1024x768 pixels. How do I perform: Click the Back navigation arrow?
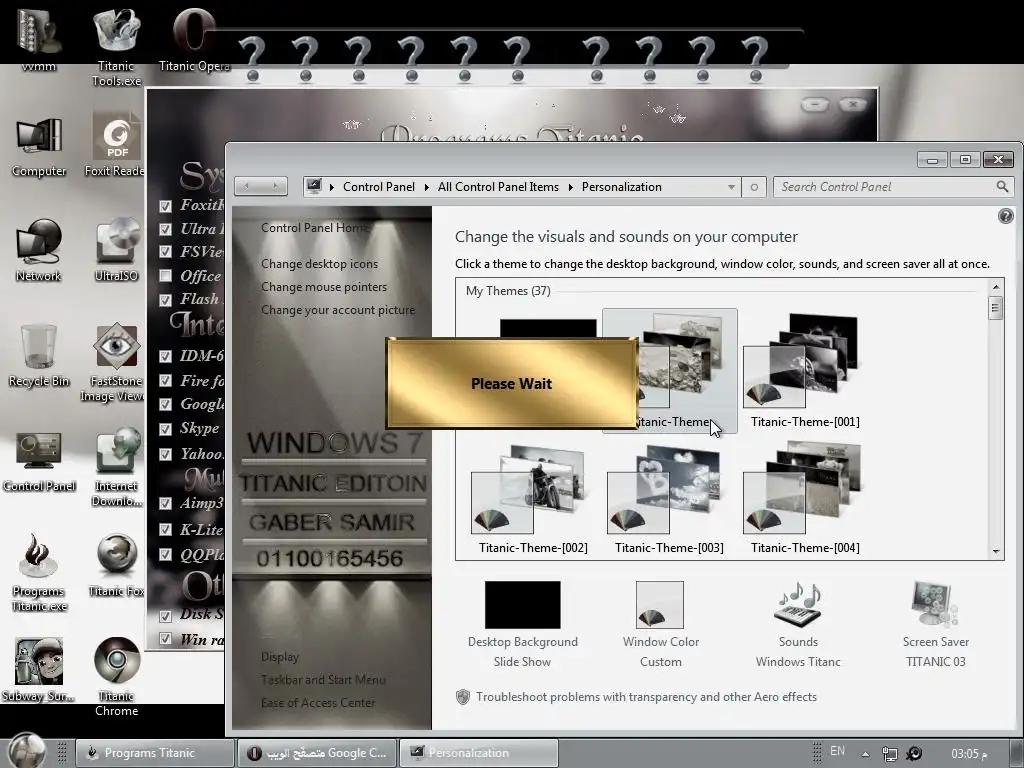[247, 187]
